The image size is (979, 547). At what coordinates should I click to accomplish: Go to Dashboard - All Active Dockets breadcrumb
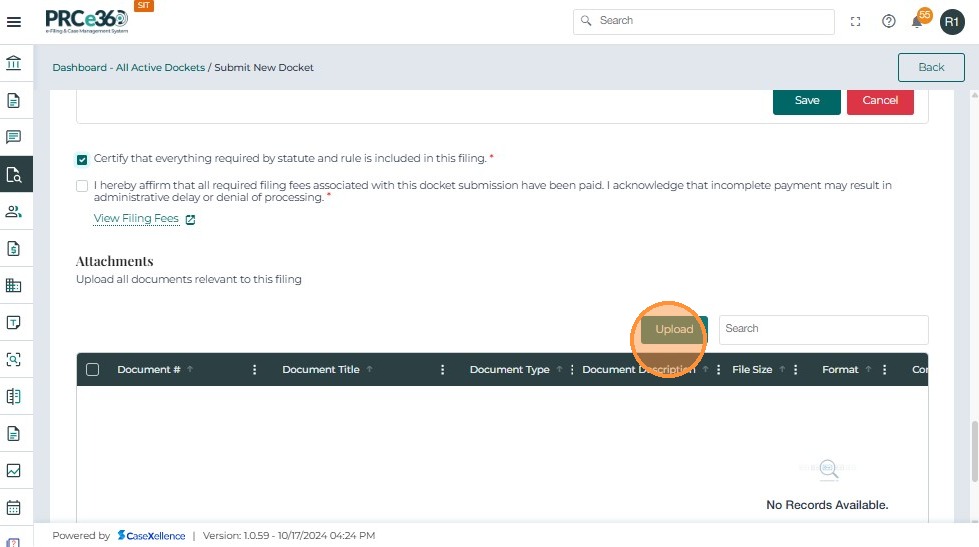click(129, 68)
